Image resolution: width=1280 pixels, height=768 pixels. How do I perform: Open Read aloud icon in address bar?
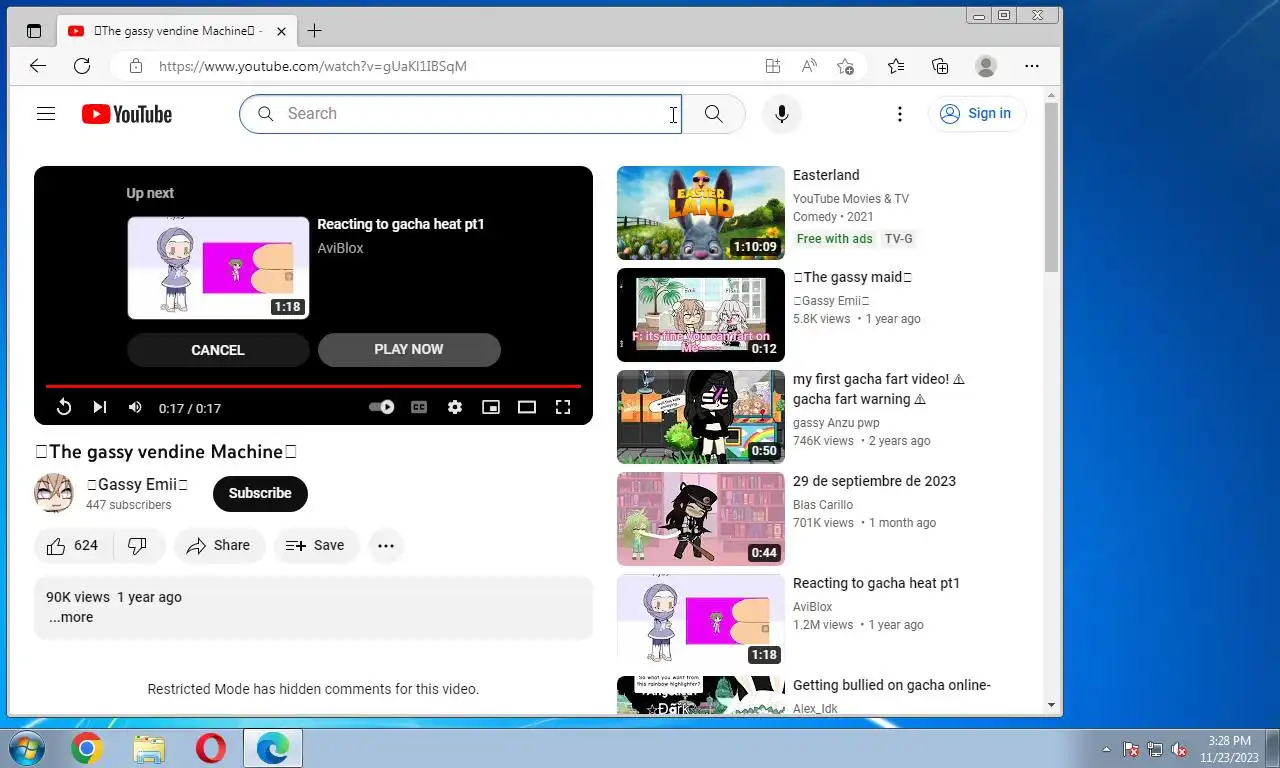(x=809, y=66)
